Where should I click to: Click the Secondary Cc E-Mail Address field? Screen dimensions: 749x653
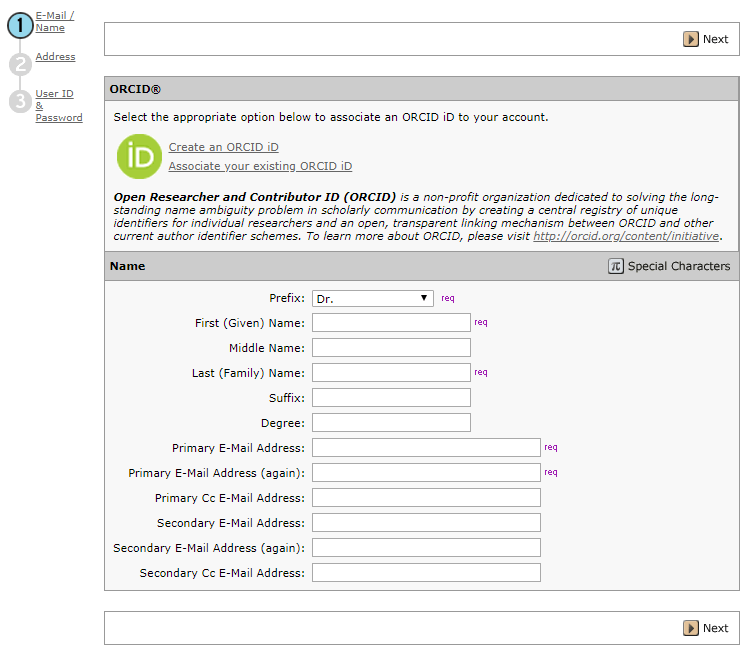coord(426,573)
